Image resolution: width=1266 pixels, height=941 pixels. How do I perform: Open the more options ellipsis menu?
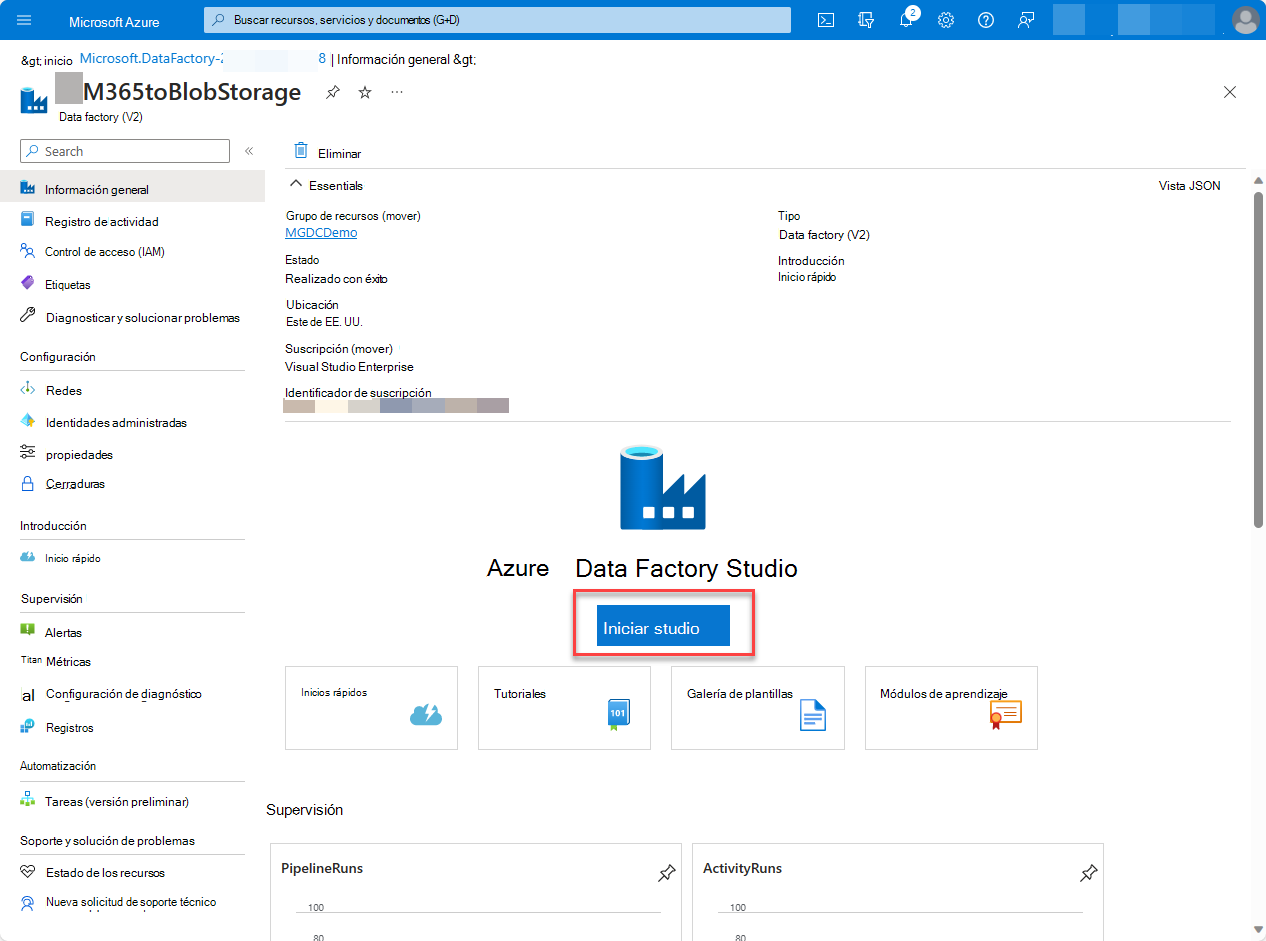point(396,91)
